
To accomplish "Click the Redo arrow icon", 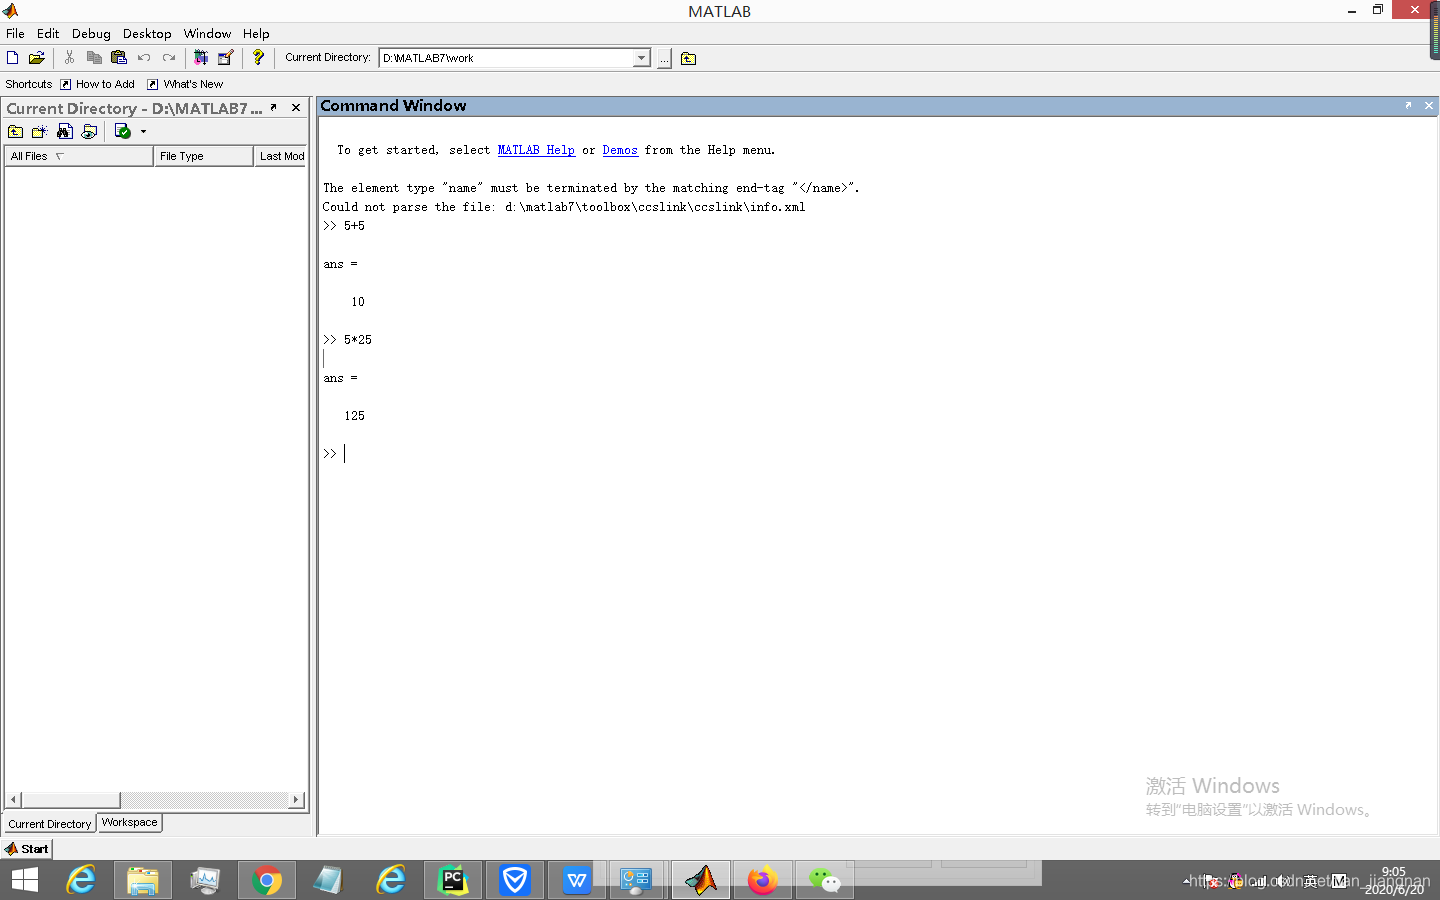I will tap(169, 58).
